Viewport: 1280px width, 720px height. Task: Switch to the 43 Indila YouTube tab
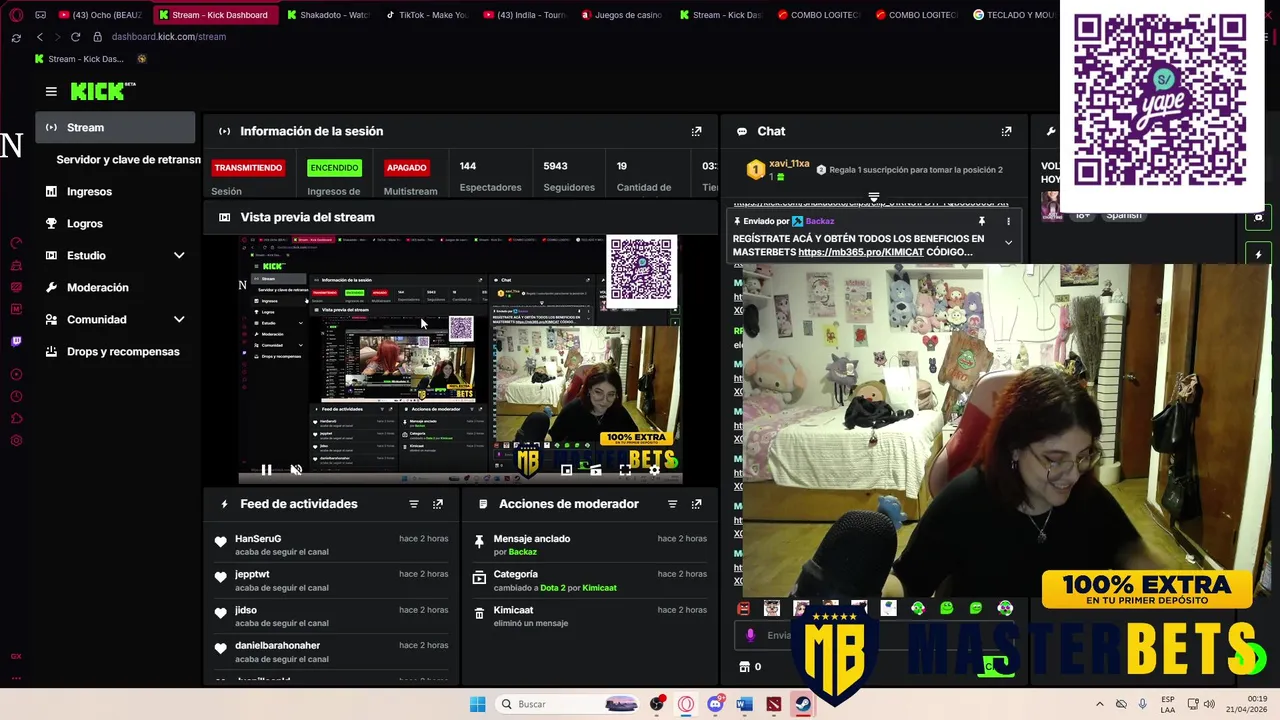(523, 15)
